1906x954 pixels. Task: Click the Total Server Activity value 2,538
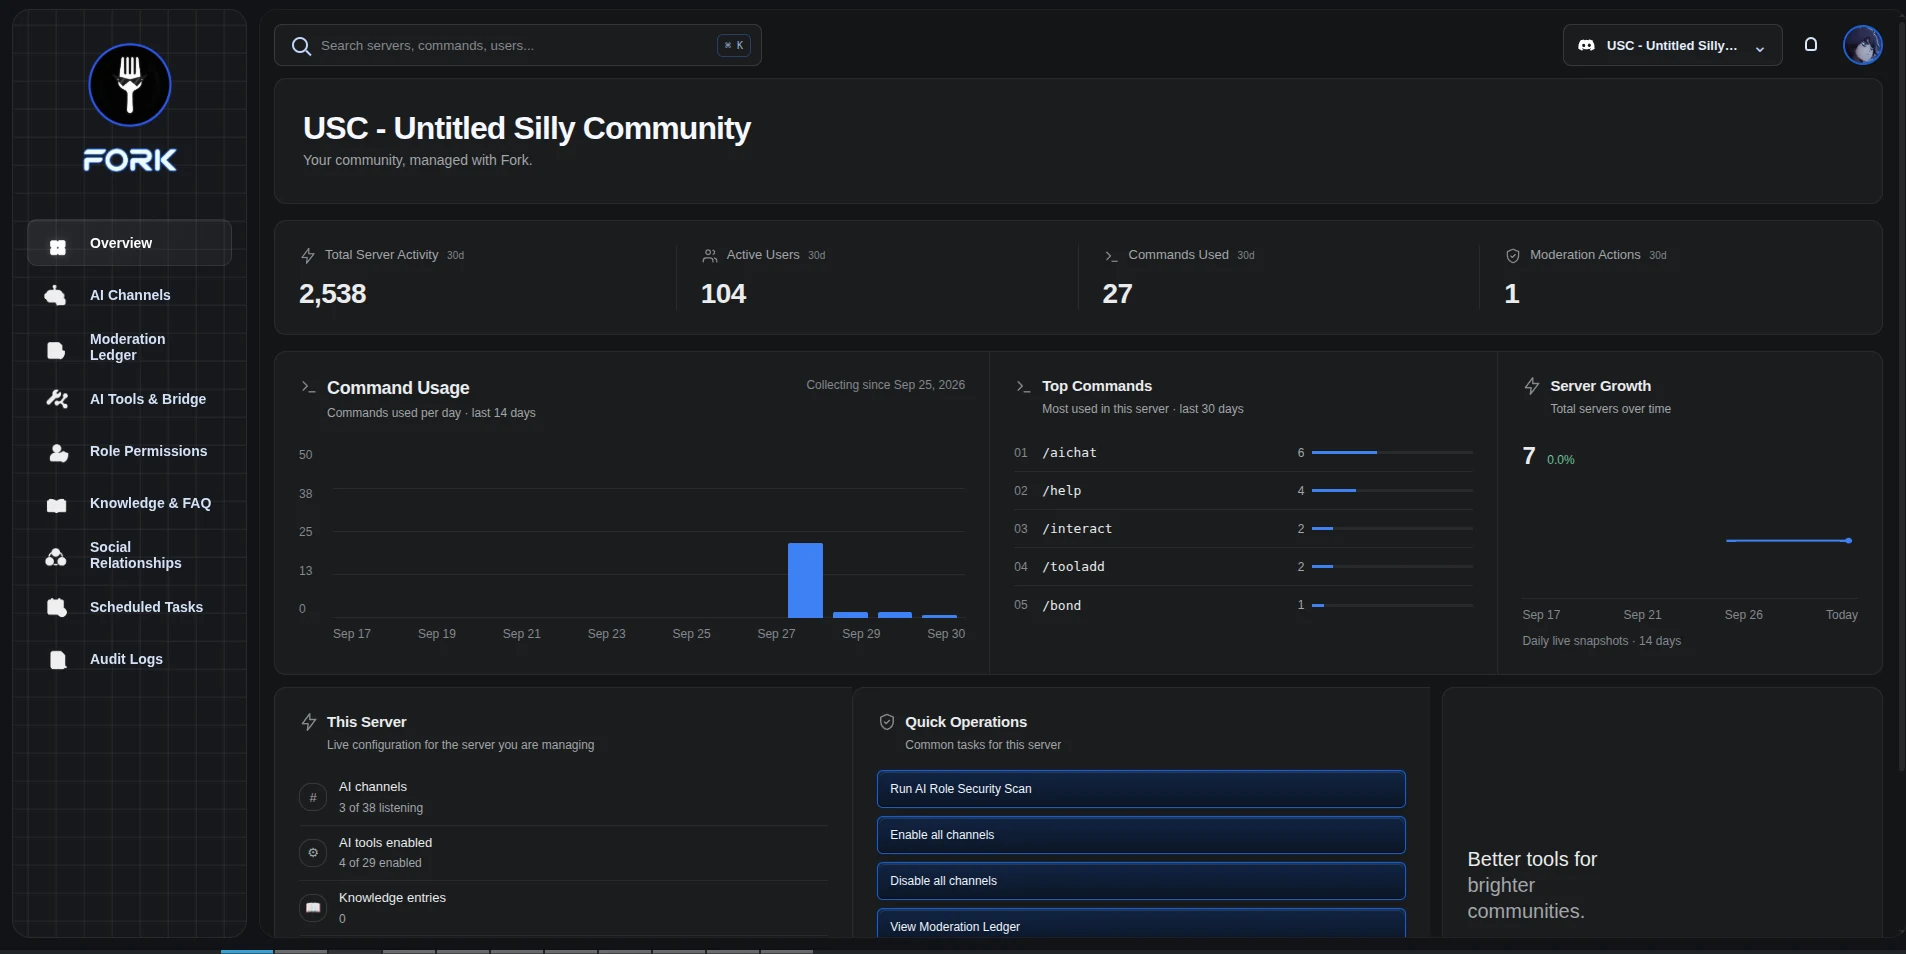[x=332, y=294]
